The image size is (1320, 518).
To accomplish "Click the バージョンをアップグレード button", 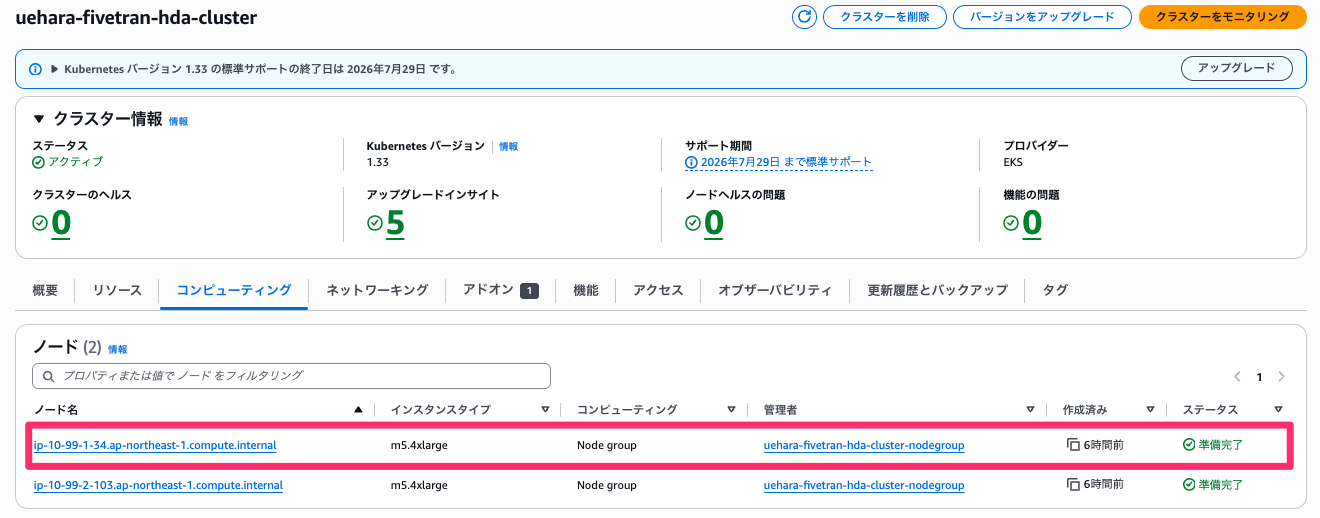I will (1041, 17).
